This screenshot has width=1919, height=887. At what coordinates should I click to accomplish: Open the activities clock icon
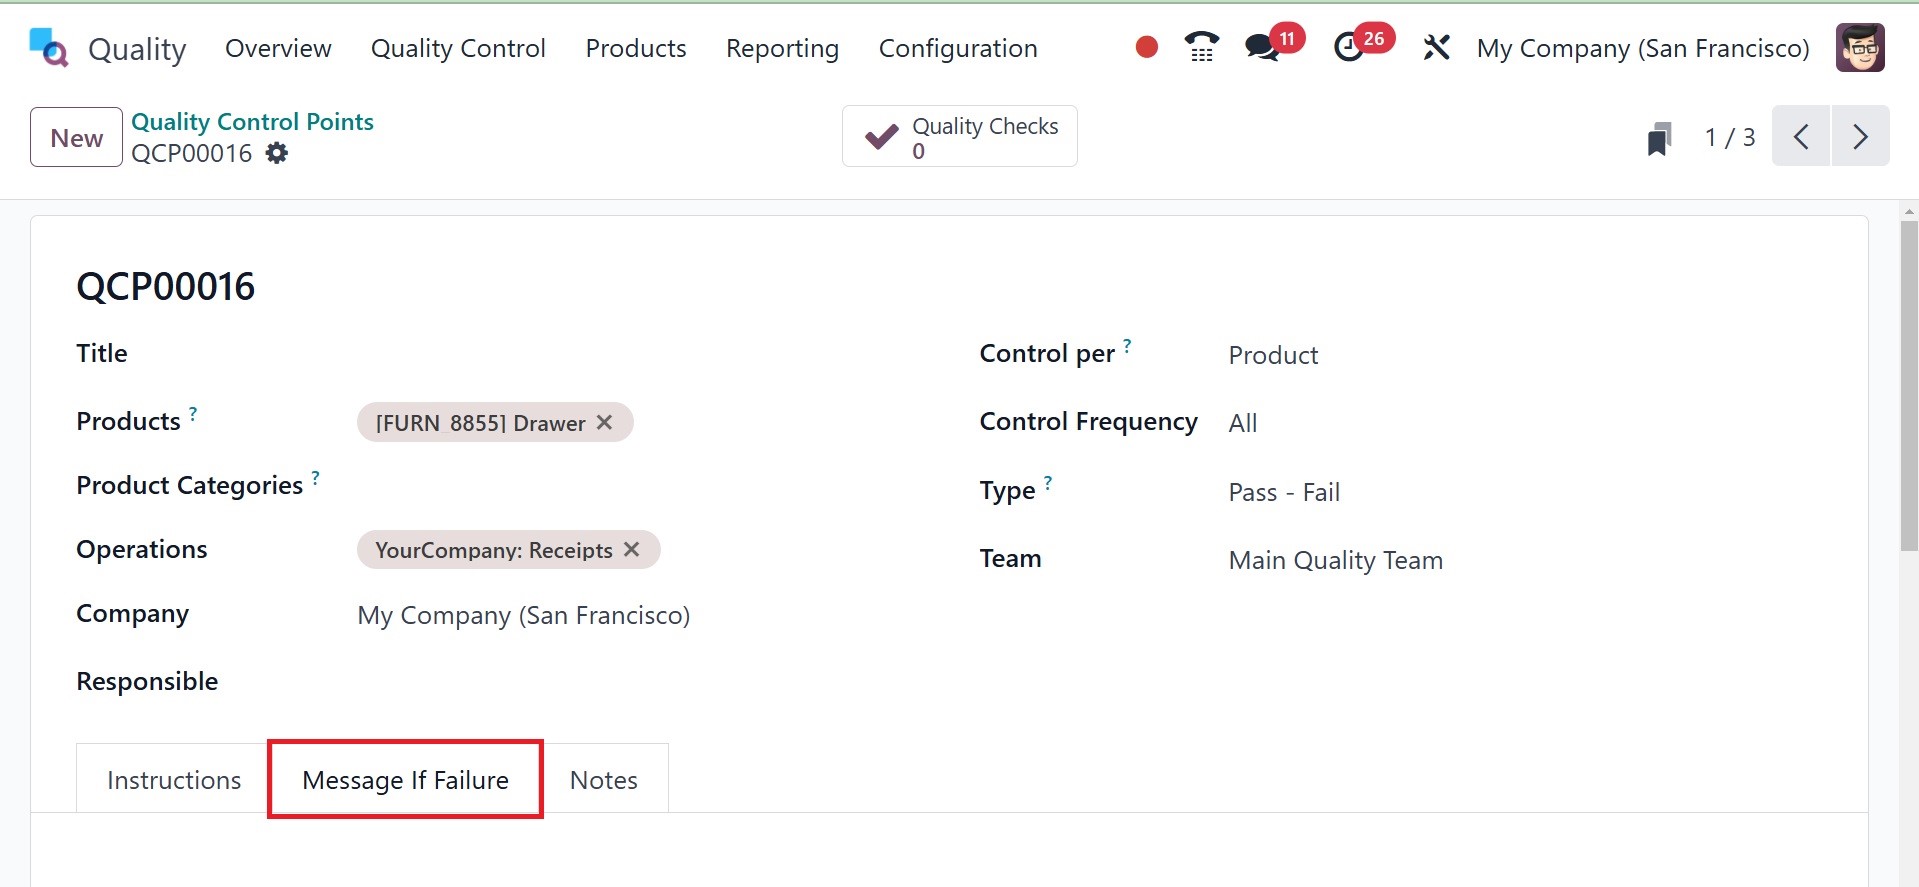click(x=1349, y=47)
